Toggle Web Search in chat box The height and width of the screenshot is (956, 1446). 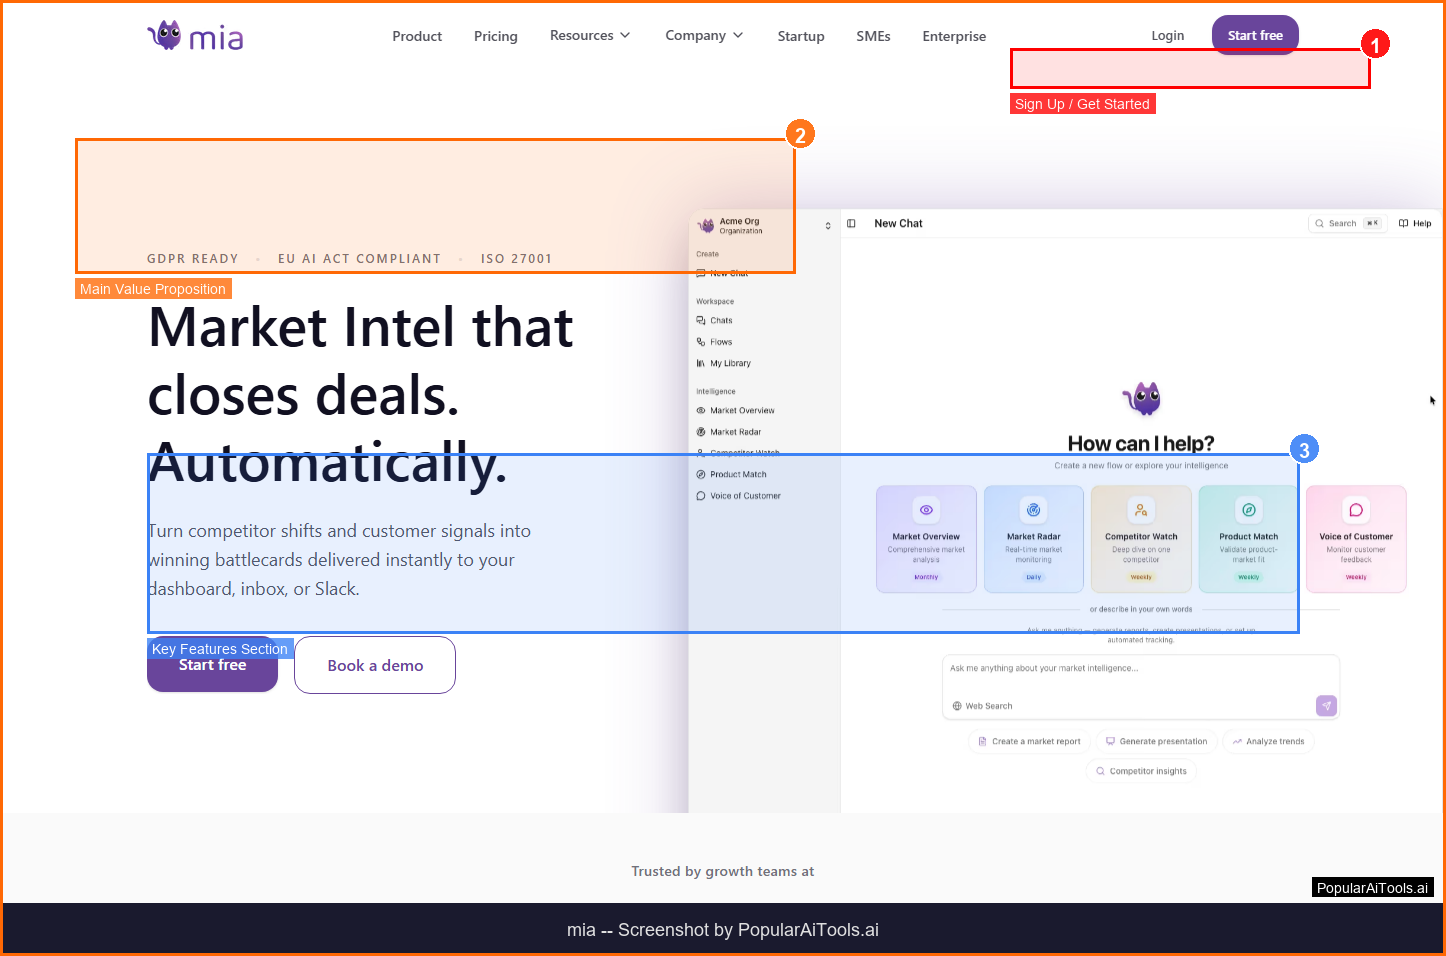[x=982, y=706]
